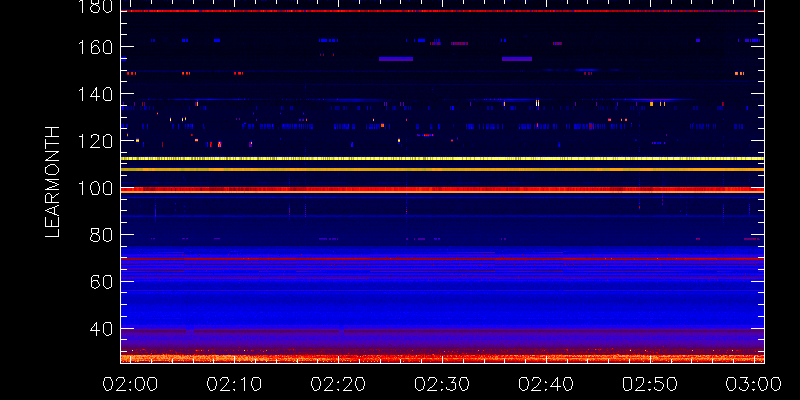Image resolution: width=800 pixels, height=400 pixels.
Task: Click the 40 frequency axis label
Action: (x=101, y=329)
